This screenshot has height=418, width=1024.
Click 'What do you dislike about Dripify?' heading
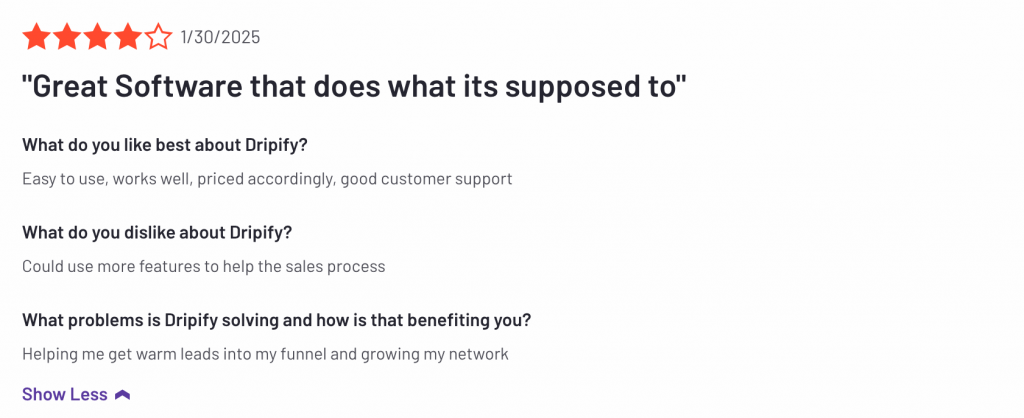tap(157, 233)
